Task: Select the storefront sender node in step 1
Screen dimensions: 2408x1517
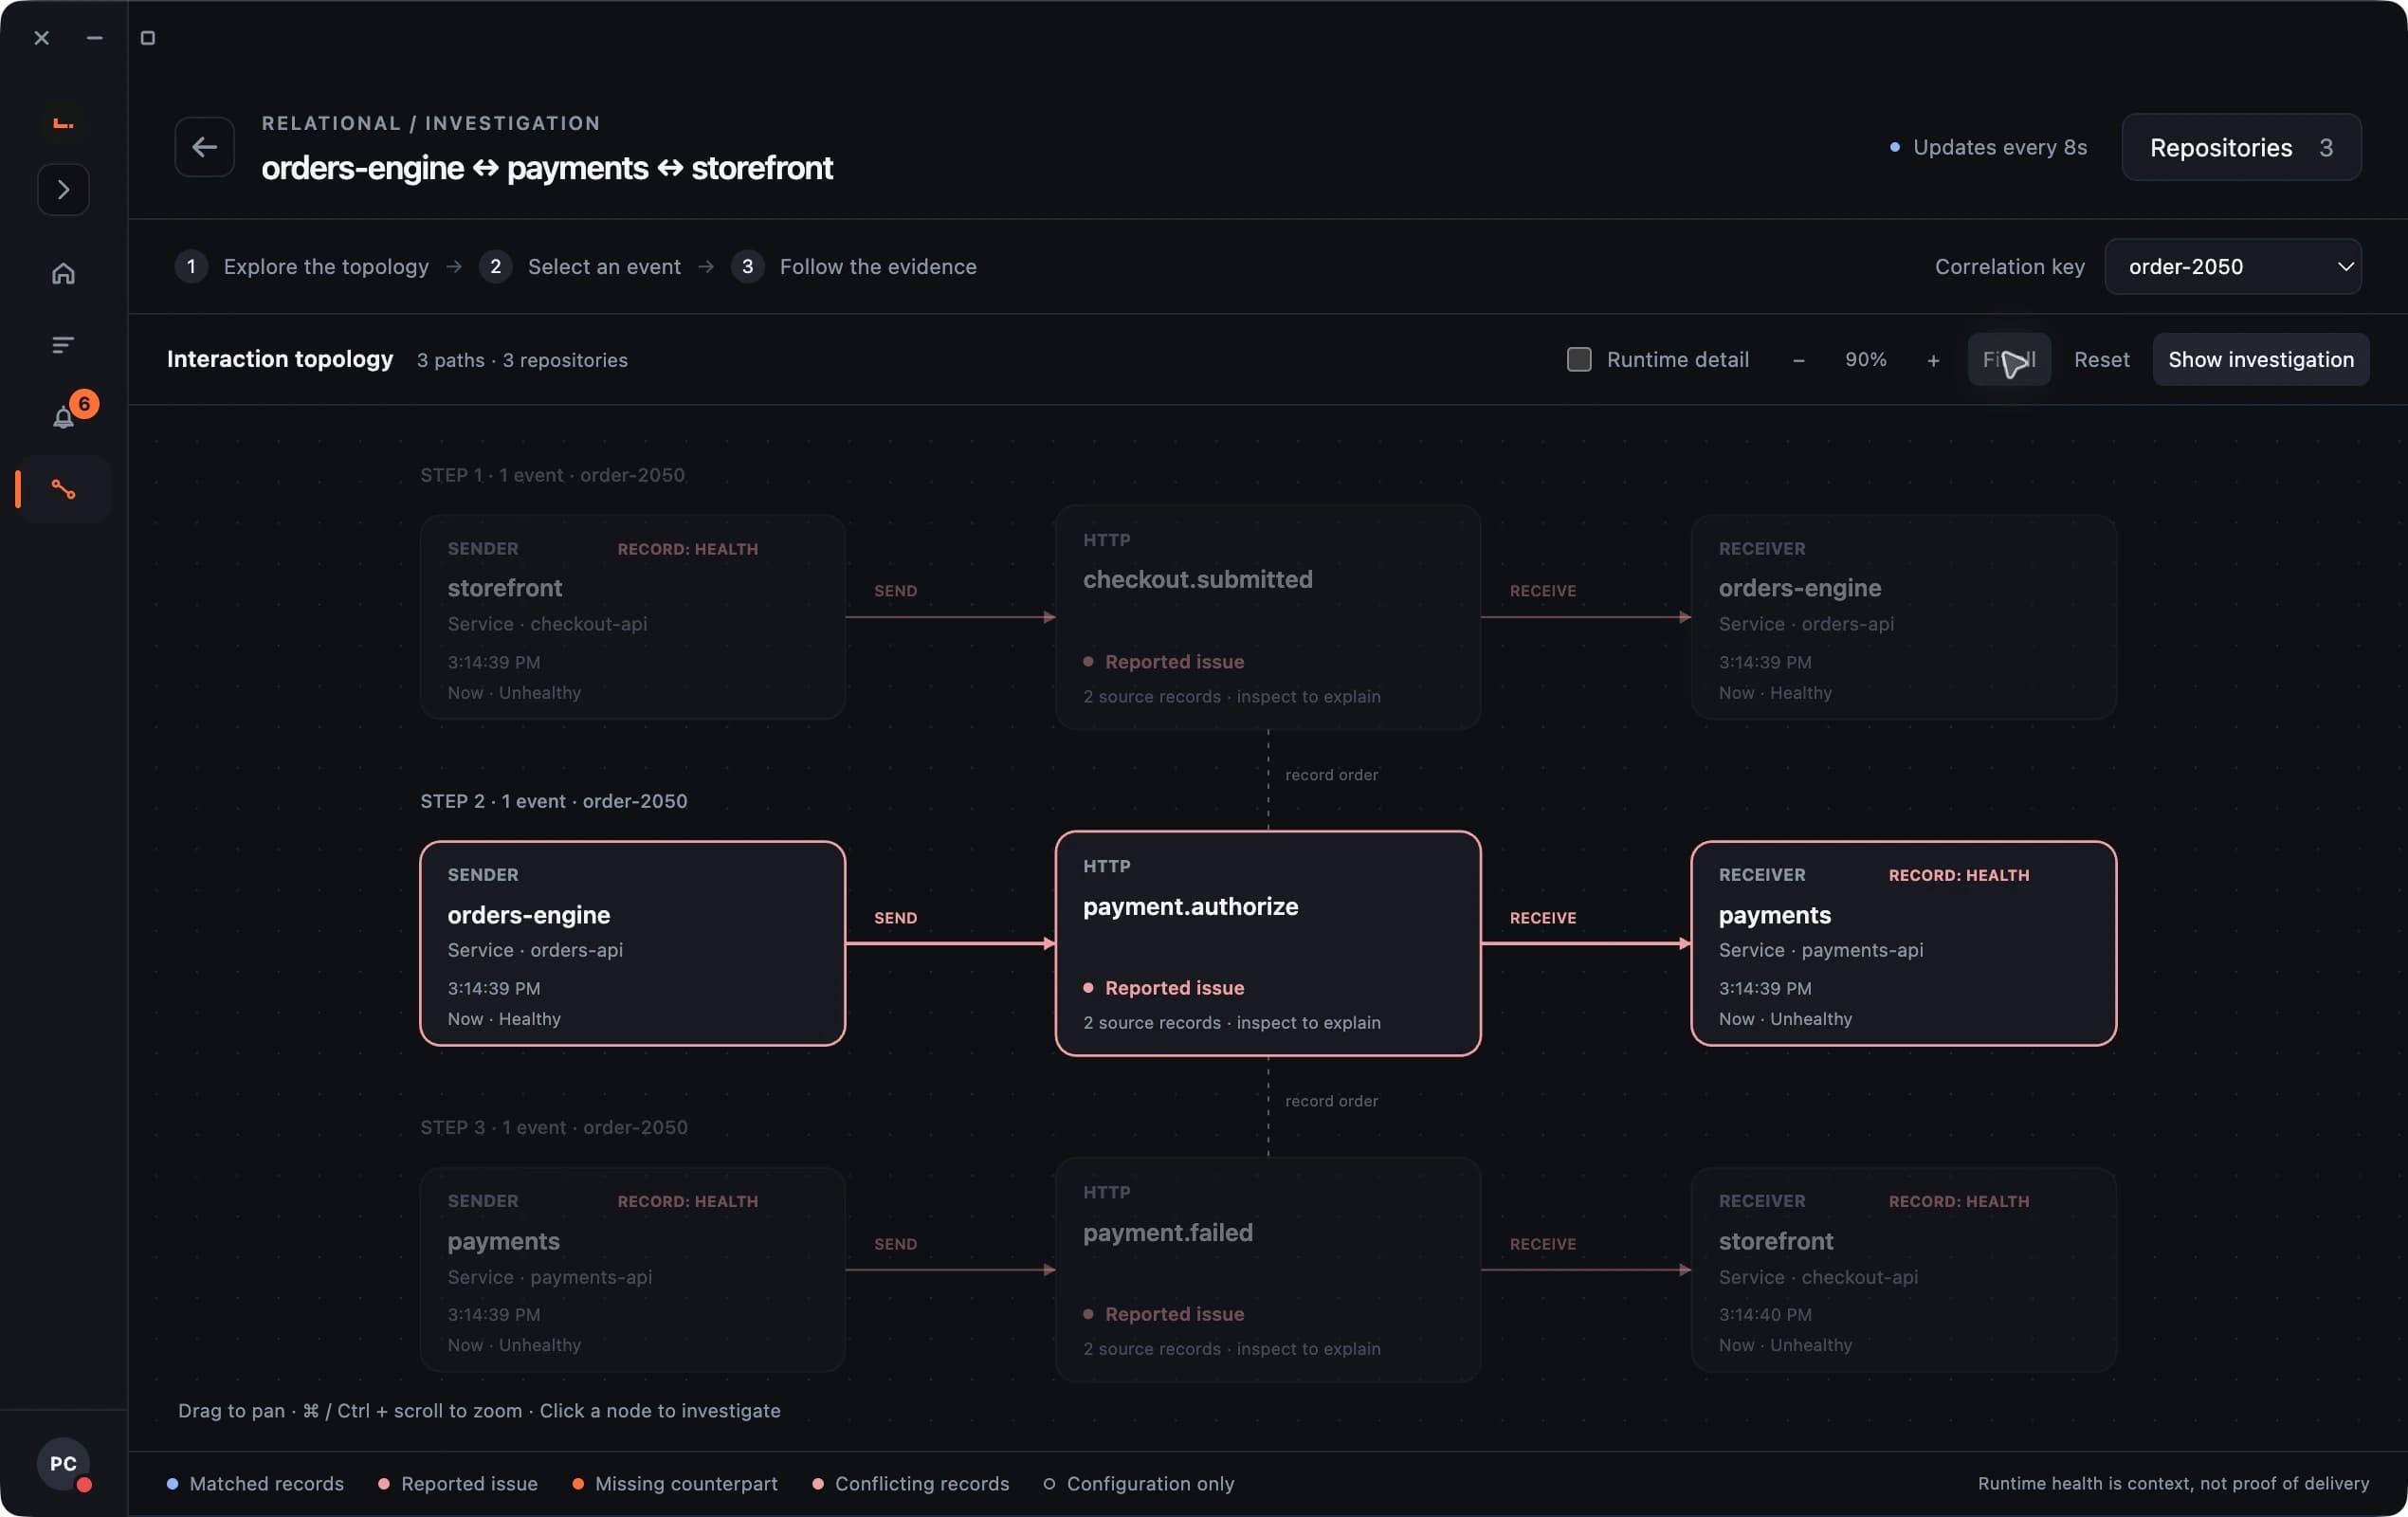Action: [x=632, y=617]
